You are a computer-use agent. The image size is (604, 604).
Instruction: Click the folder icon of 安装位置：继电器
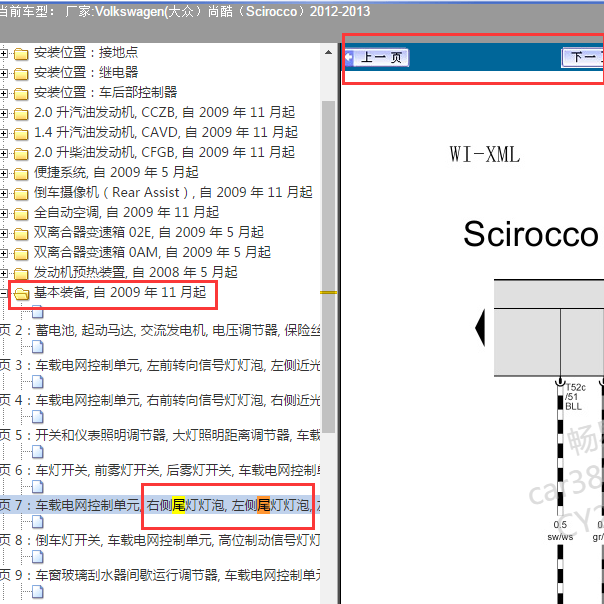21,74
